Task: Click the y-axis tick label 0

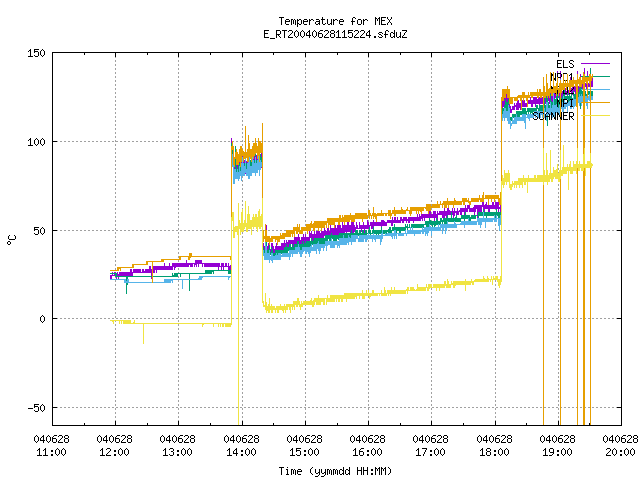Action: pyautogui.click(x=42, y=319)
